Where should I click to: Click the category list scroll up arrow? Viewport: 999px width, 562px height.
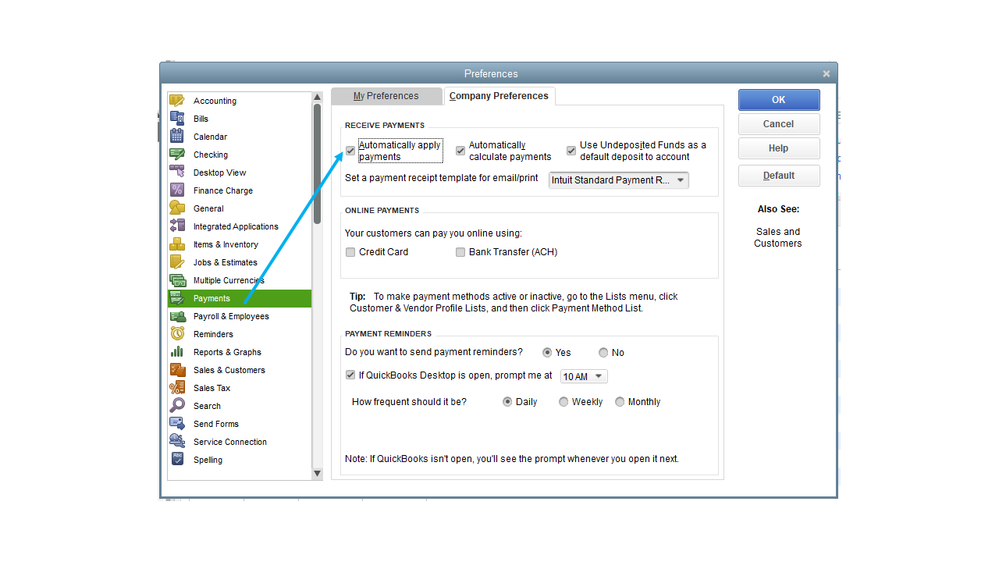click(317, 97)
